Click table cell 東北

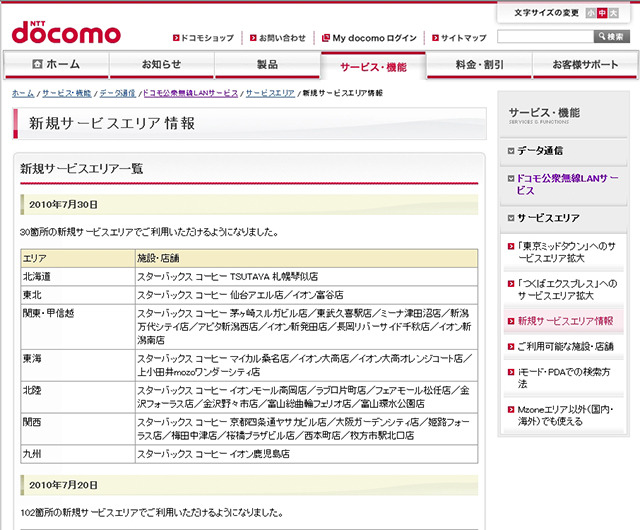[78, 295]
